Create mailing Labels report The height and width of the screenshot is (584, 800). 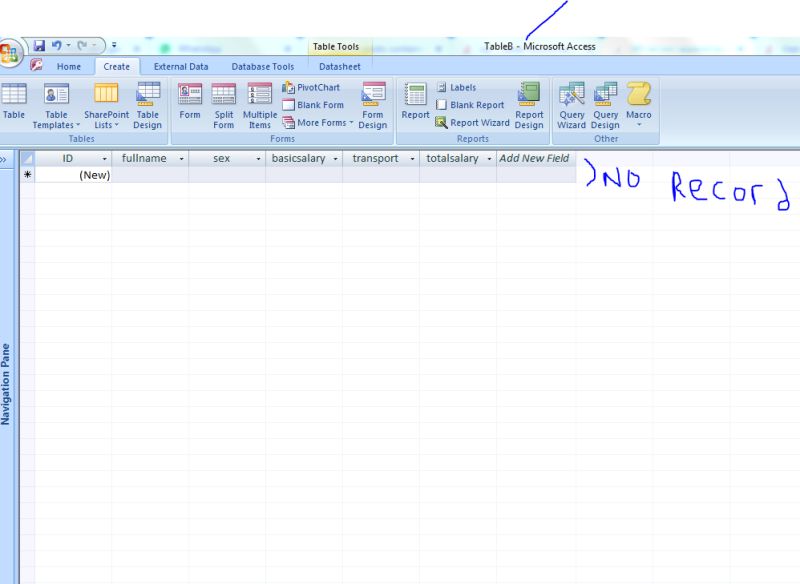[458, 87]
